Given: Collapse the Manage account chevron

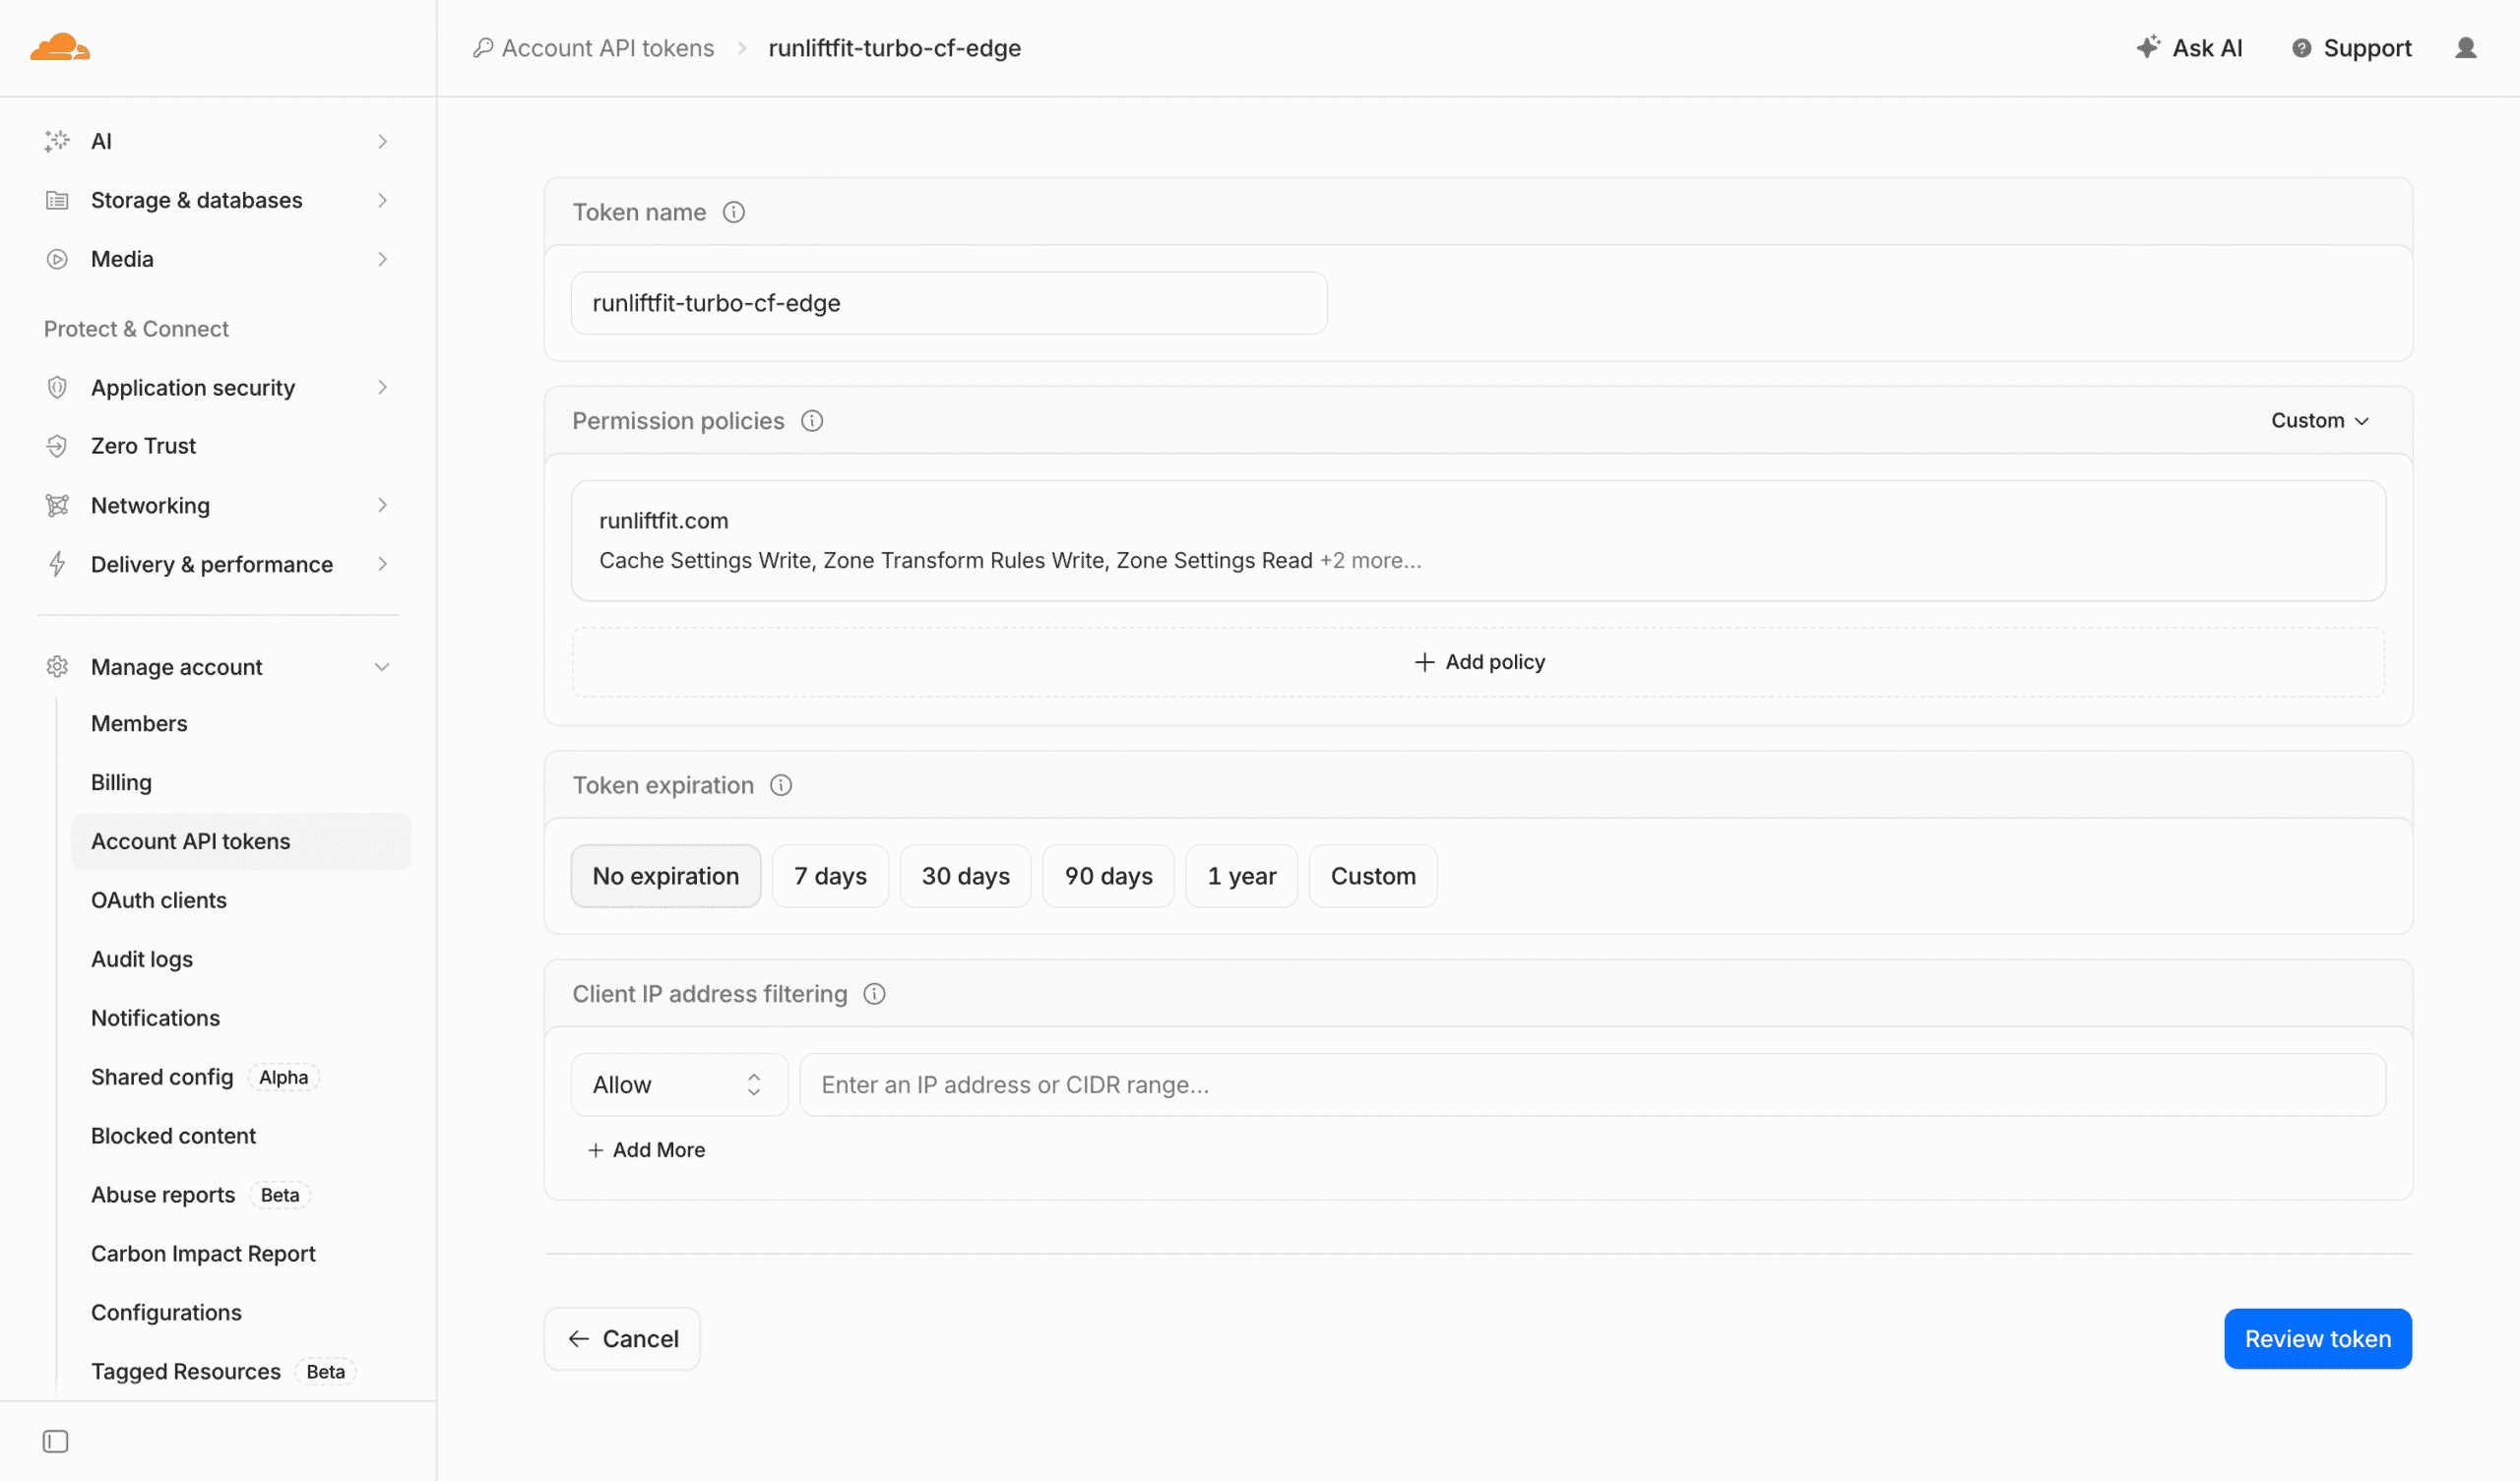Looking at the screenshot, I should [x=382, y=667].
